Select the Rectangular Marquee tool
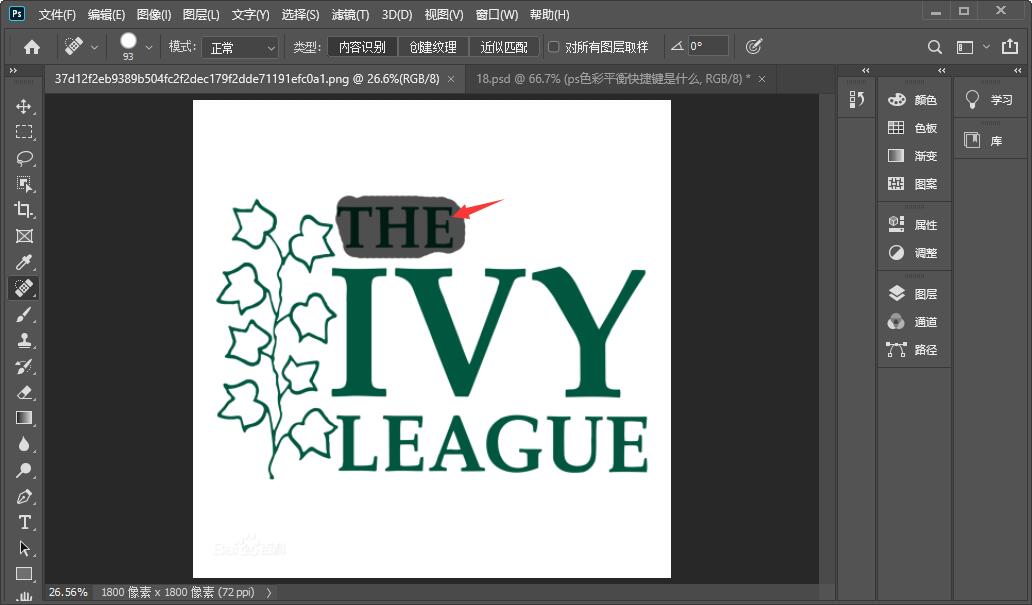This screenshot has height=605, width=1032. coord(24,132)
